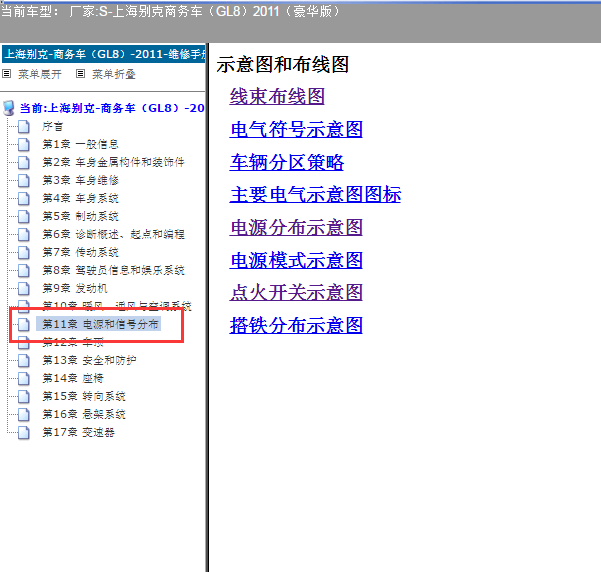Open the 电气符号示意图 link
Screen dimensions: 601x572
296,129
